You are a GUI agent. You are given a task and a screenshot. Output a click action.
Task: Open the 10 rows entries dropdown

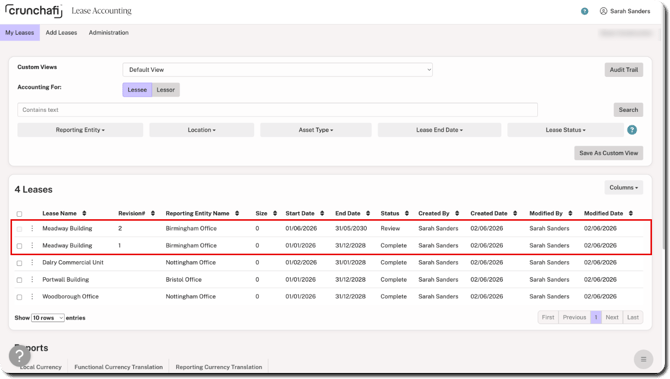(x=48, y=318)
